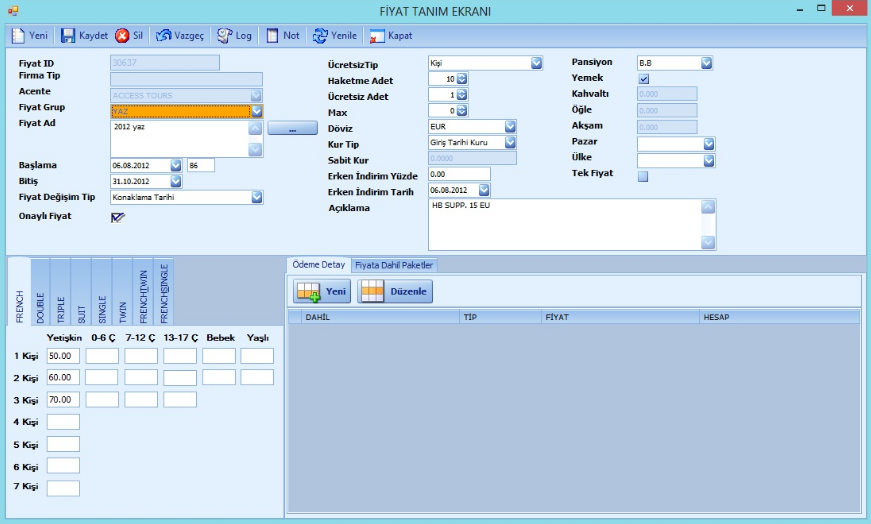Close the screen using the Kapat icon
The width and height of the screenshot is (871, 524).
click(377, 36)
